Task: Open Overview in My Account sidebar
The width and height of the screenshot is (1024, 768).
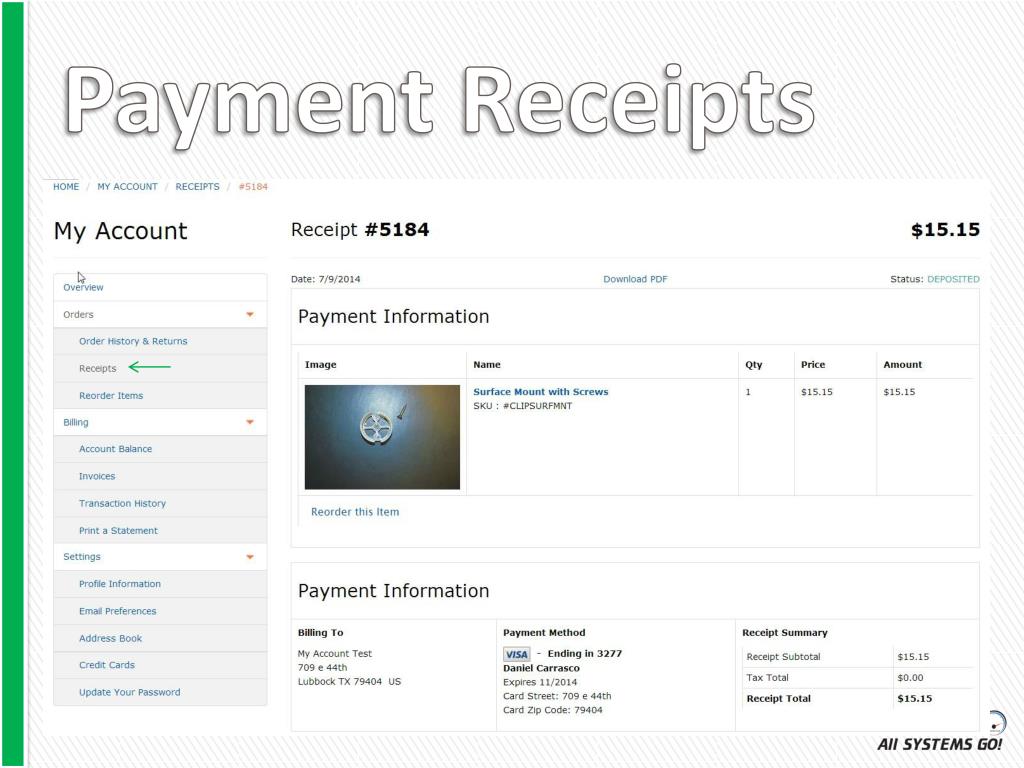Action: [x=83, y=287]
